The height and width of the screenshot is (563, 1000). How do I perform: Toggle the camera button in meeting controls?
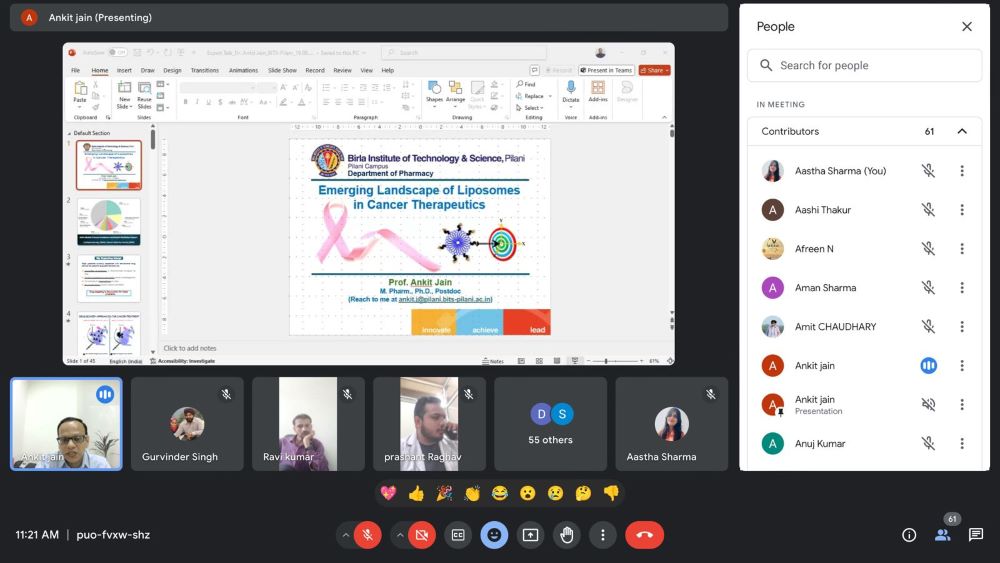422,535
